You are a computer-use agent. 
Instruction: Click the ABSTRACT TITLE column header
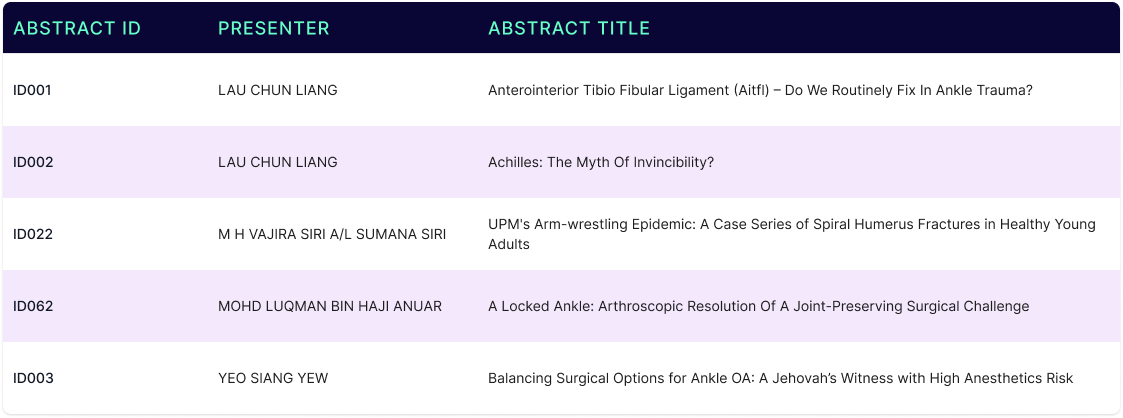[x=569, y=29]
